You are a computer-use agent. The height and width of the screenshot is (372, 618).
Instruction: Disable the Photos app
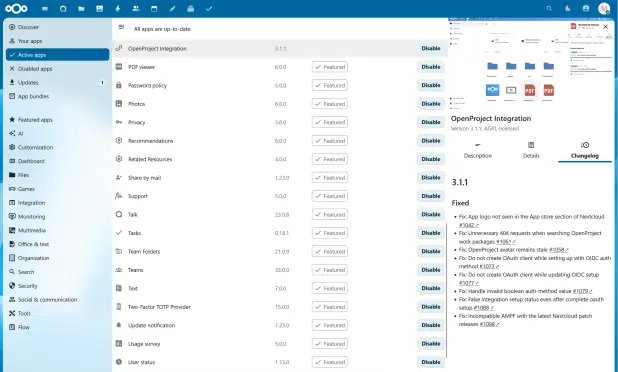tap(431, 104)
